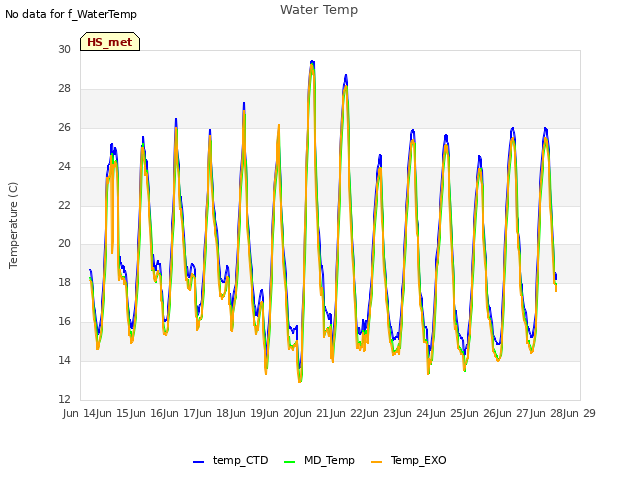Click the y-axis tick label 16
The width and height of the screenshot is (640, 480).
click(x=64, y=322)
